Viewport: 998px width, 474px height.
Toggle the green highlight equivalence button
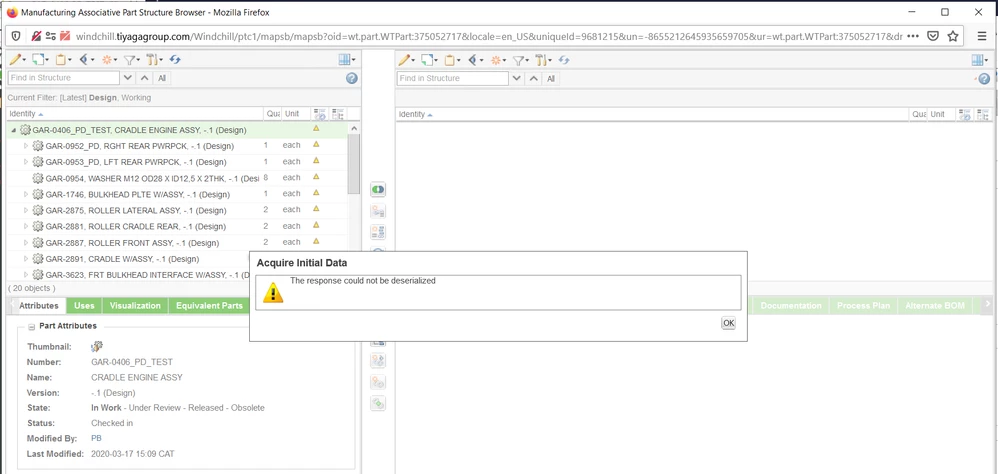378,190
